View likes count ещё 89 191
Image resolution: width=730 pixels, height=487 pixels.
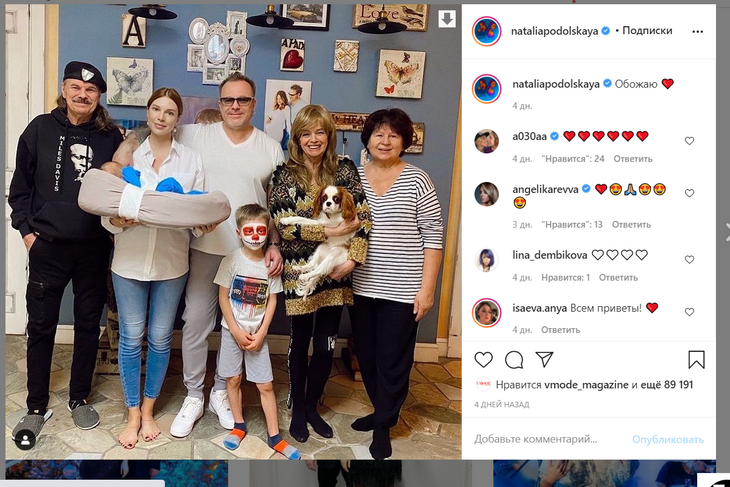point(667,385)
